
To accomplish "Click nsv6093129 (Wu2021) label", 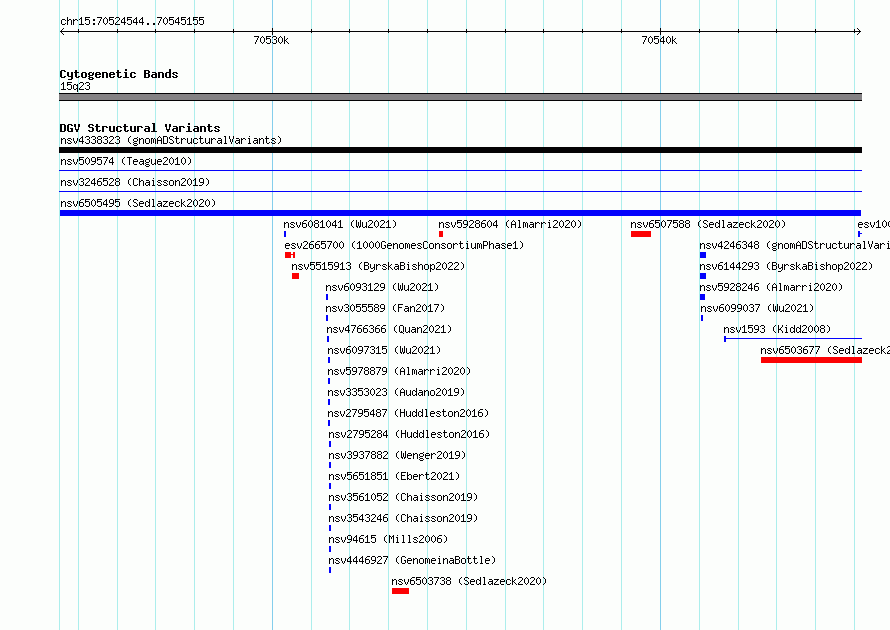I will 382,287.
